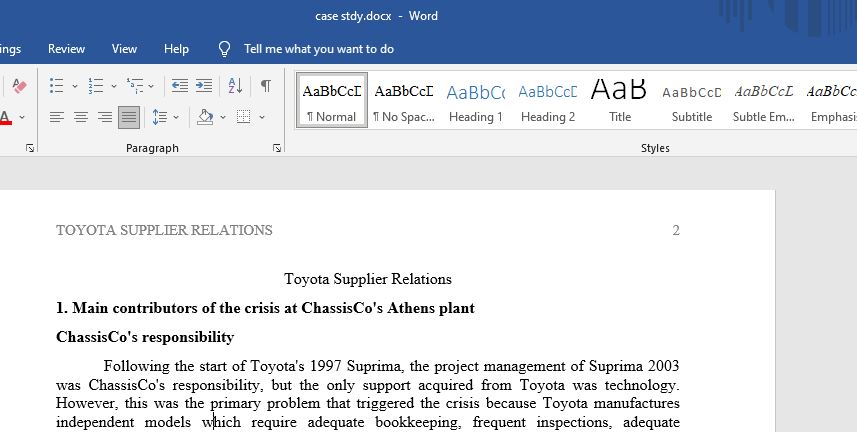The width and height of the screenshot is (857, 432).
Task: Open borders dropdown arrow
Action: [262, 117]
